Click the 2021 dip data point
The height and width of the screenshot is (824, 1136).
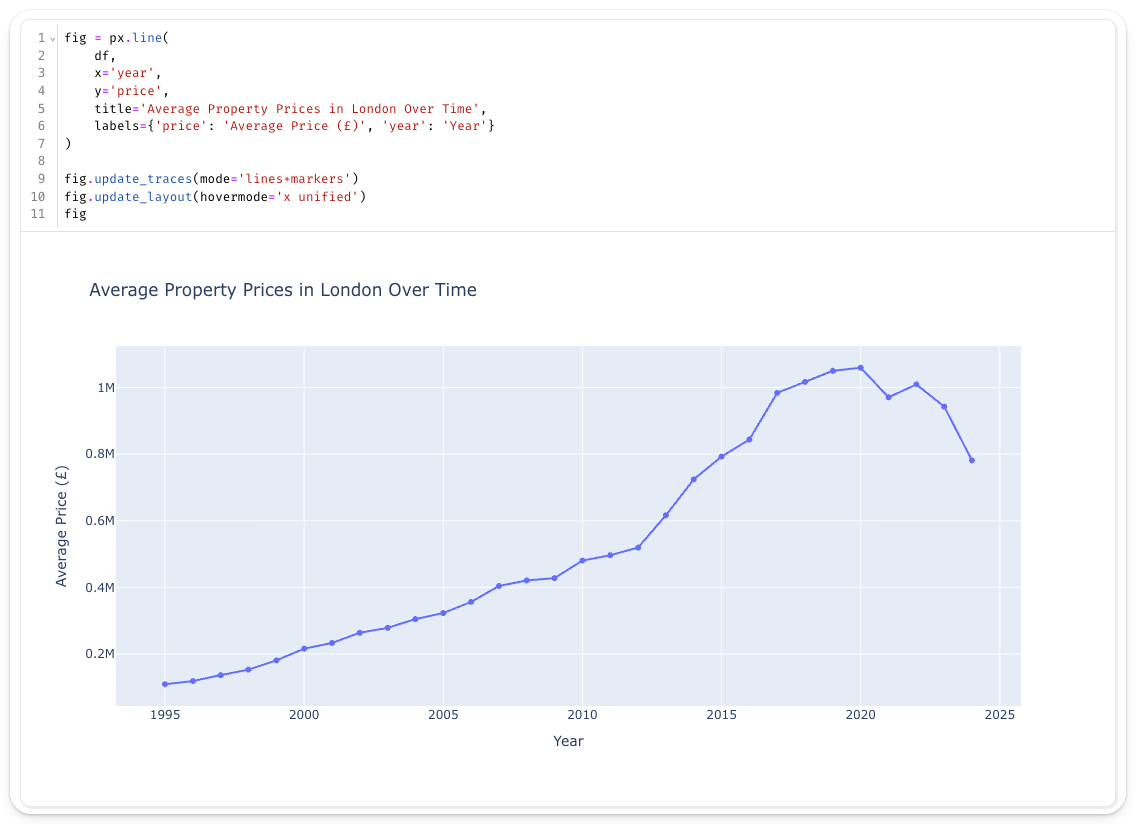coord(888,397)
